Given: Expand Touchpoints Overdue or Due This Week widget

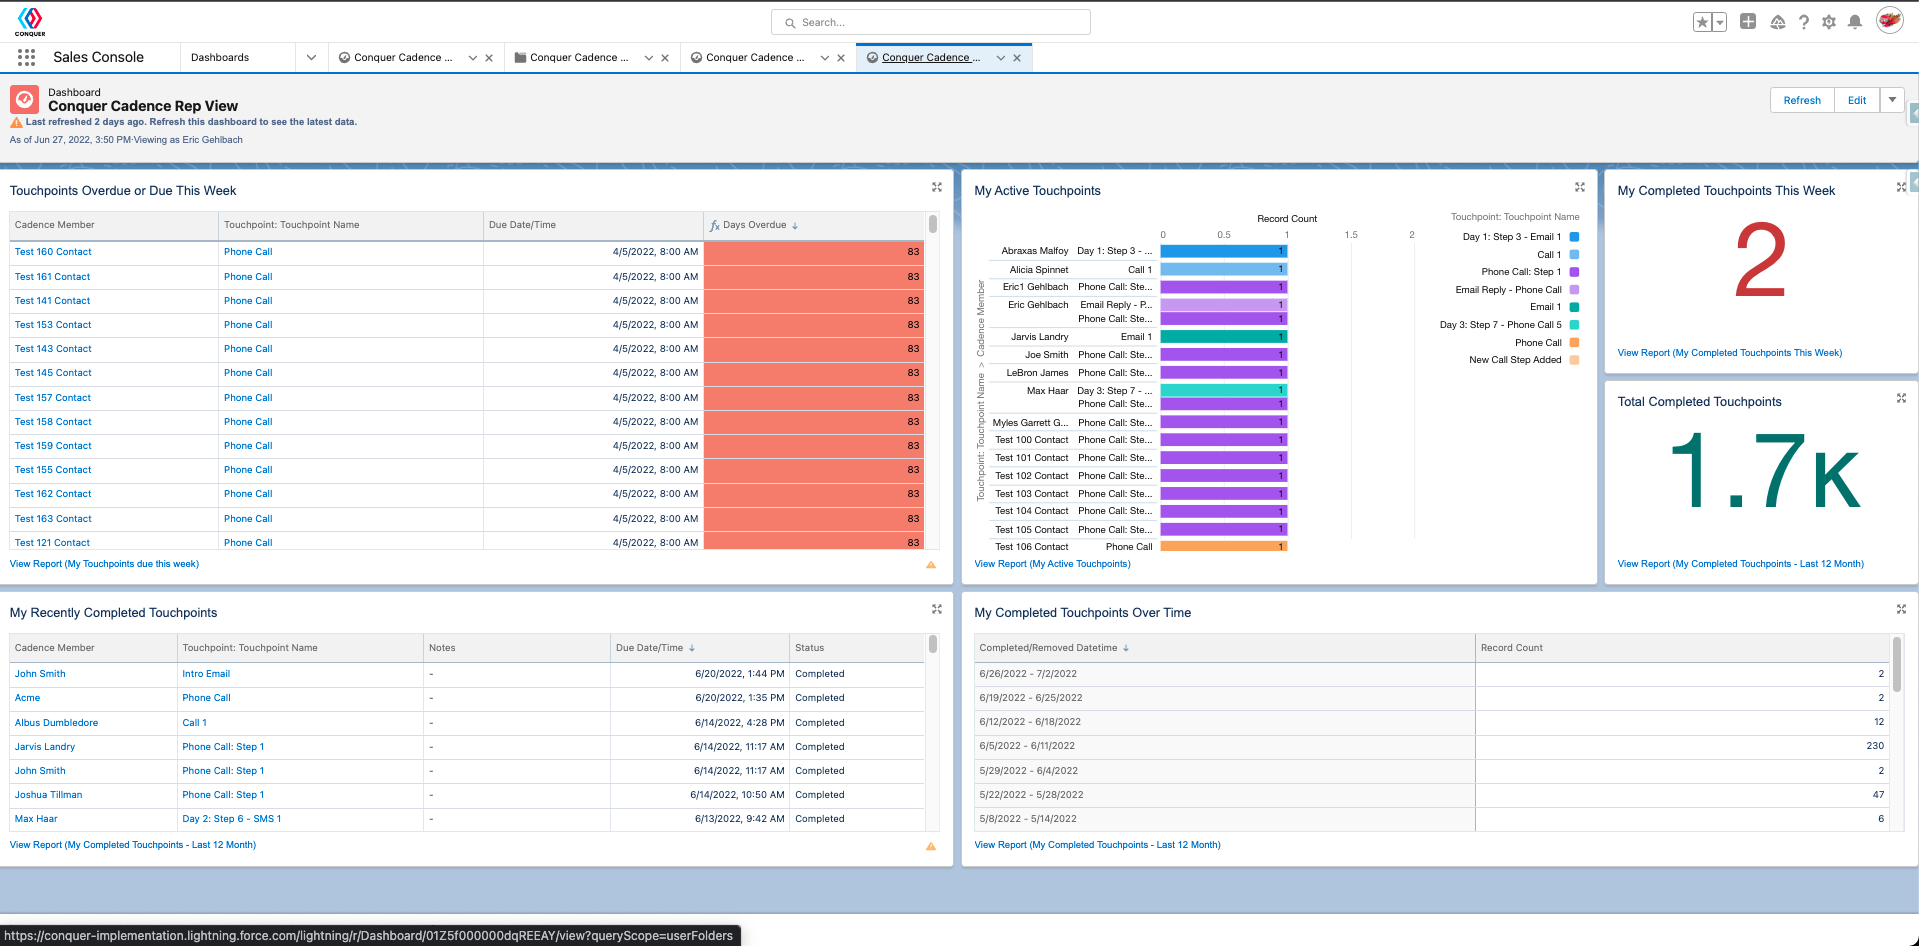Looking at the screenshot, I should (937, 187).
